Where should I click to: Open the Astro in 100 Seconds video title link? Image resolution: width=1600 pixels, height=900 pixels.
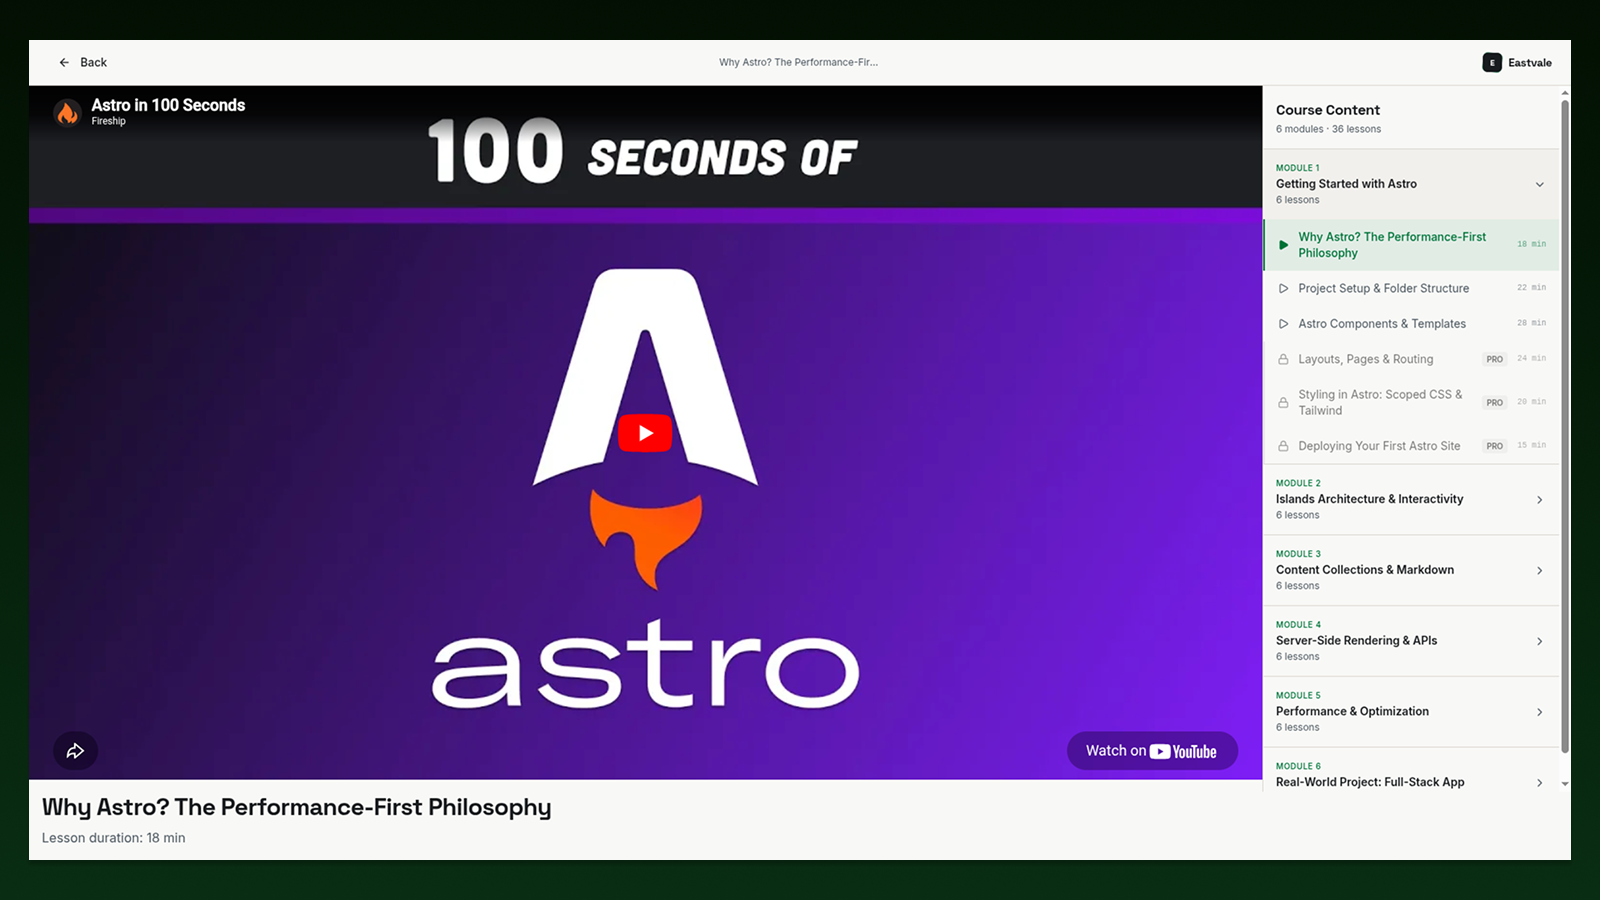click(168, 105)
